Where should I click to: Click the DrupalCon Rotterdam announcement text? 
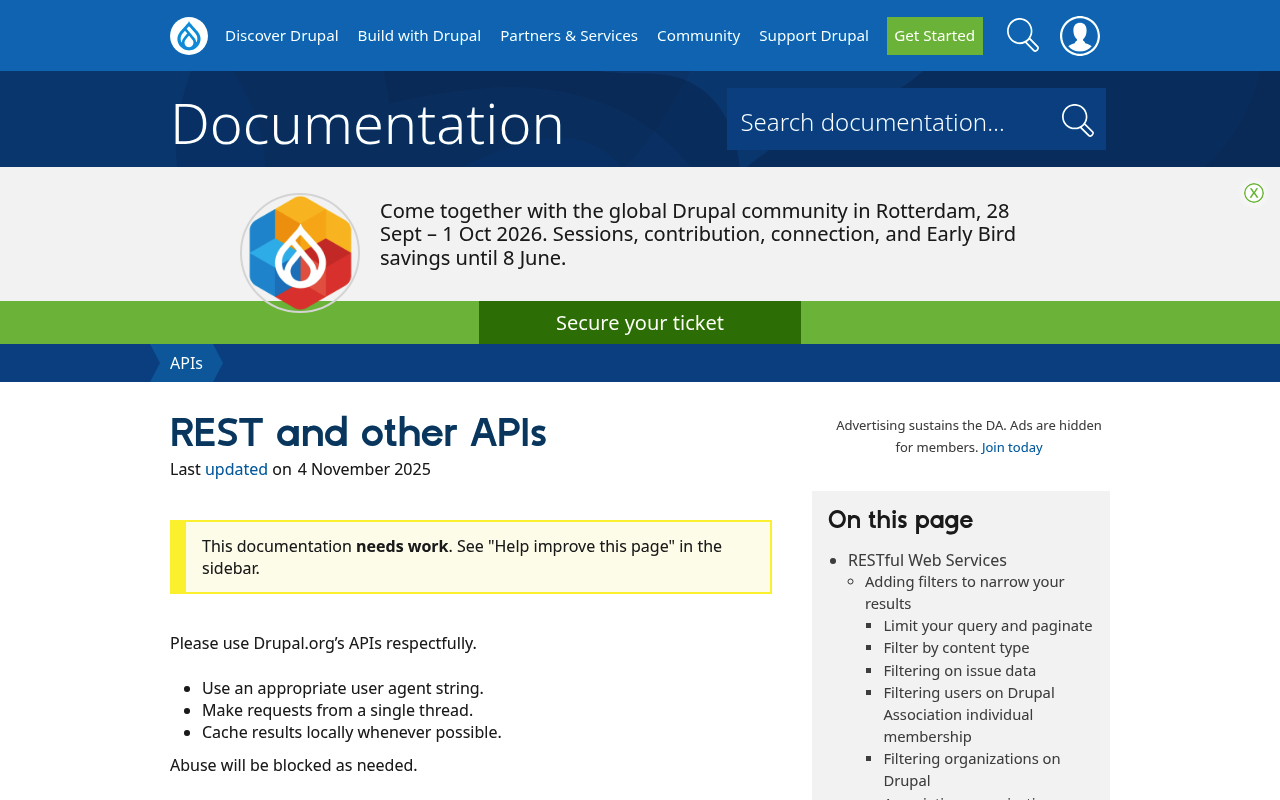698,235
